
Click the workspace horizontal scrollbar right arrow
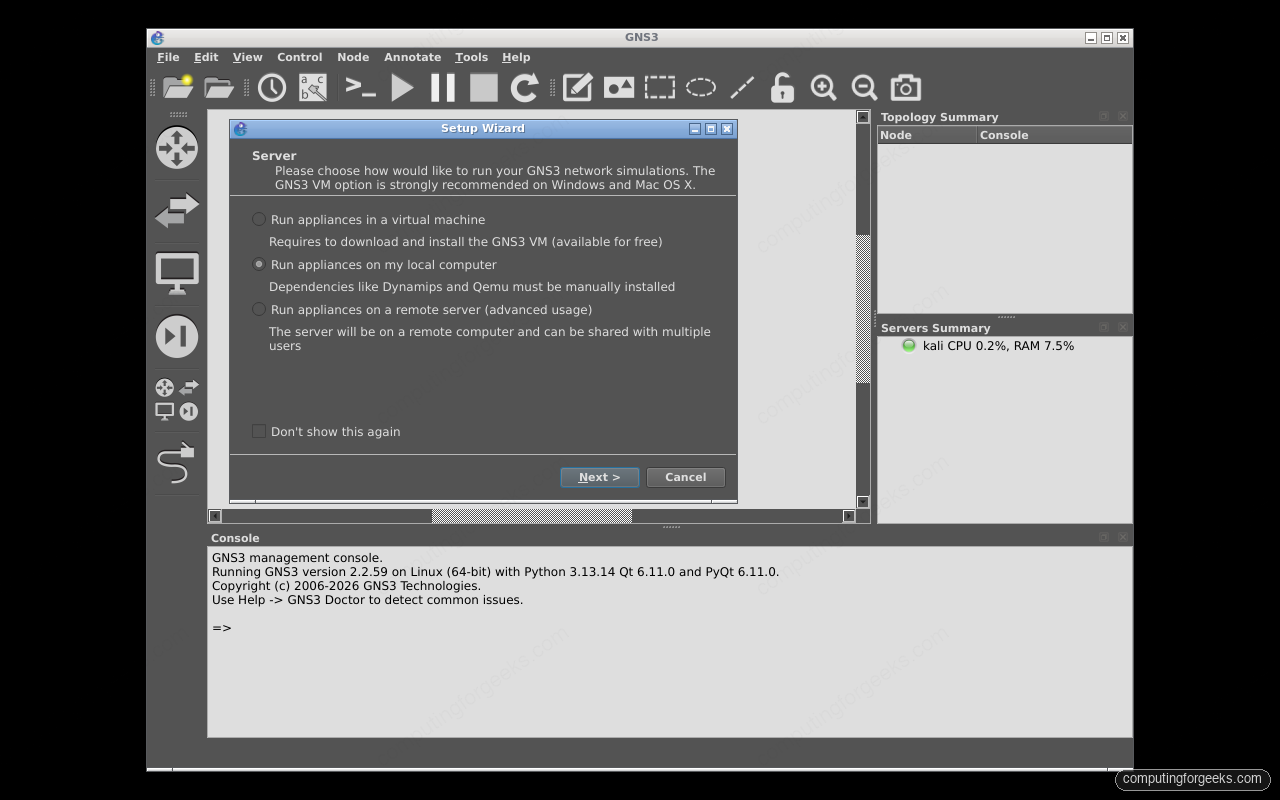849,516
